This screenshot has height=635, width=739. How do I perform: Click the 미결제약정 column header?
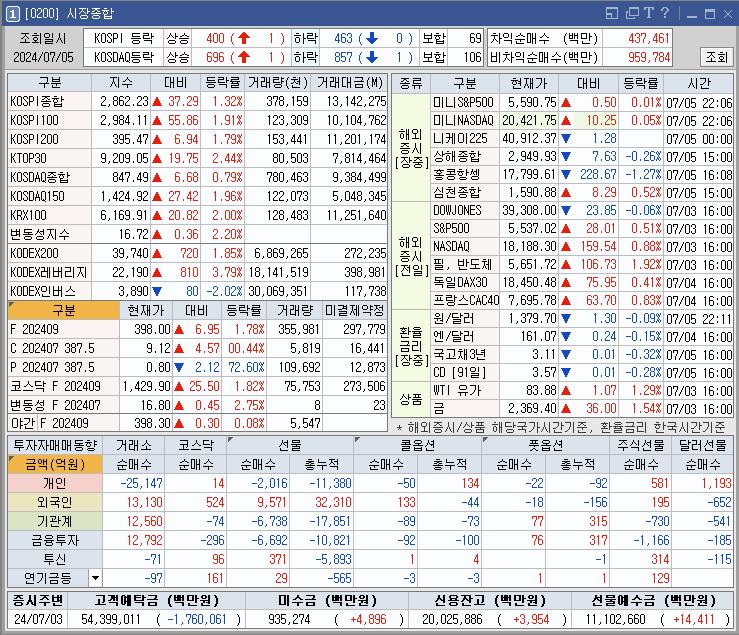click(x=355, y=310)
